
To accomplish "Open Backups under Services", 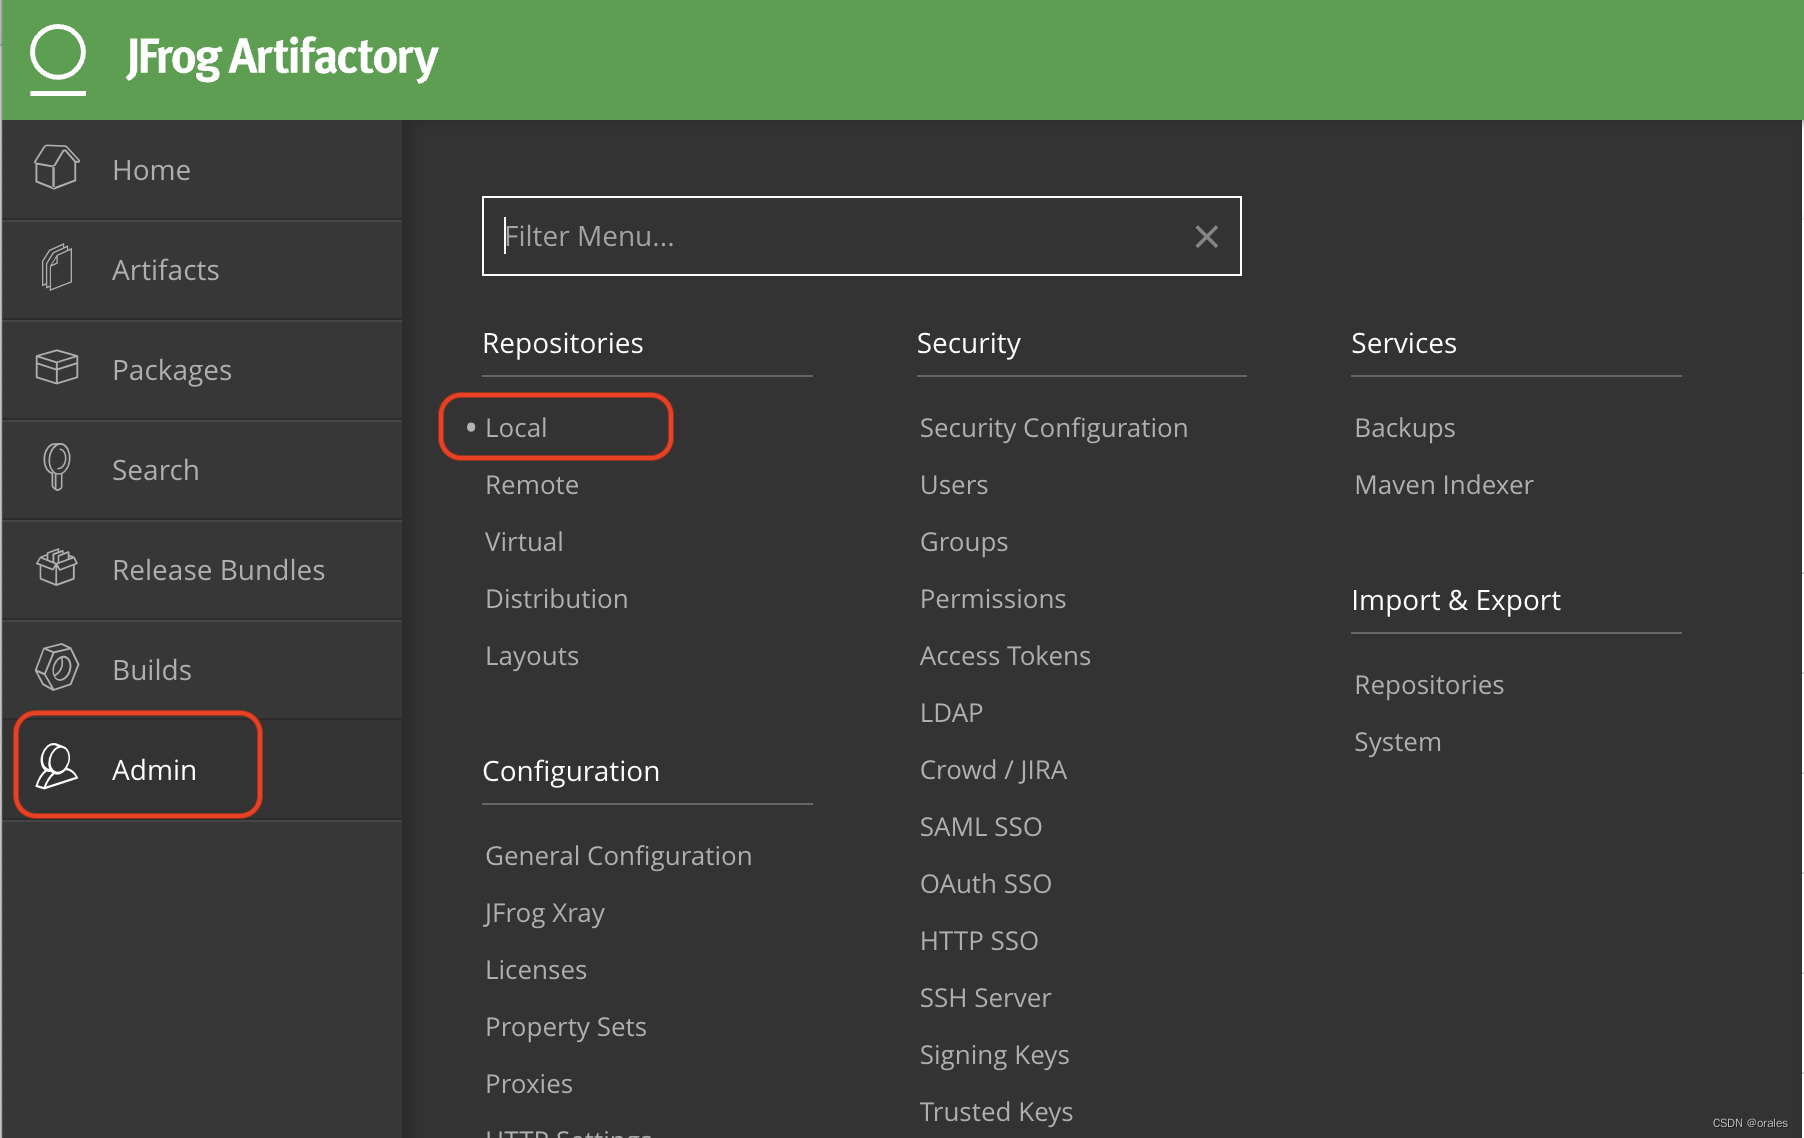I will [x=1405, y=428].
